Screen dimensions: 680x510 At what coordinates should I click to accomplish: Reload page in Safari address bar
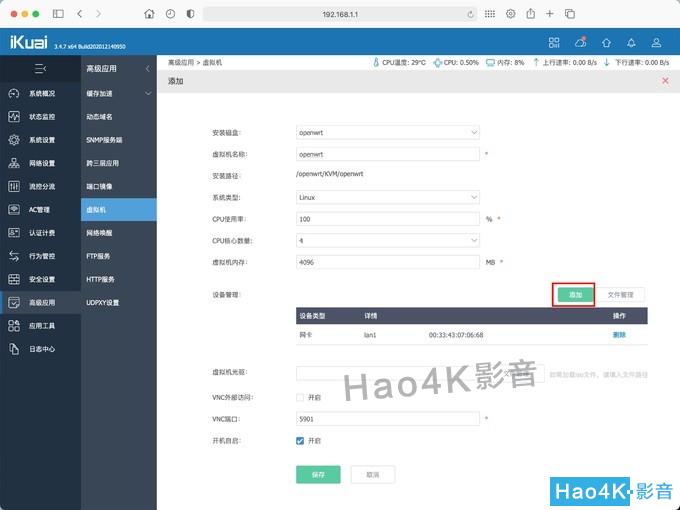tap(471, 14)
